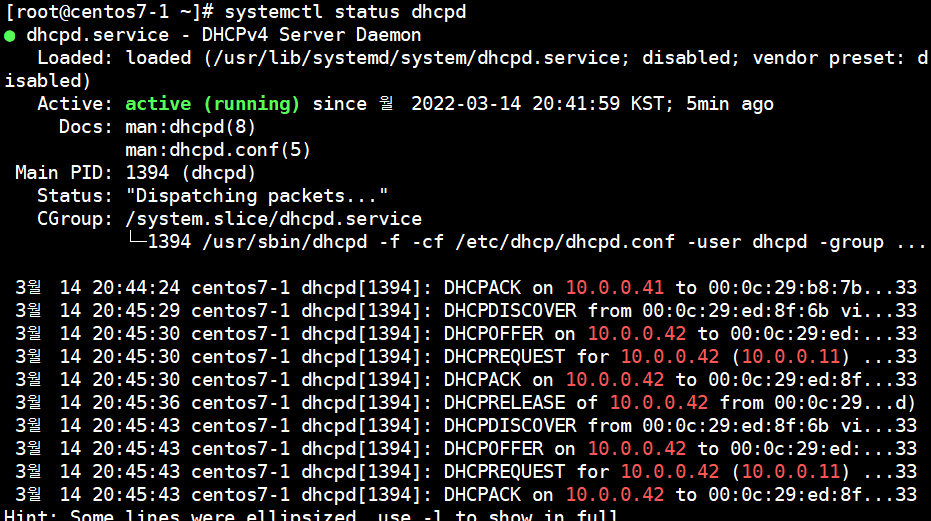Click the config path '/etc/dhcp/dhcpd.conf'
This screenshot has width=931, height=521.
(565, 242)
